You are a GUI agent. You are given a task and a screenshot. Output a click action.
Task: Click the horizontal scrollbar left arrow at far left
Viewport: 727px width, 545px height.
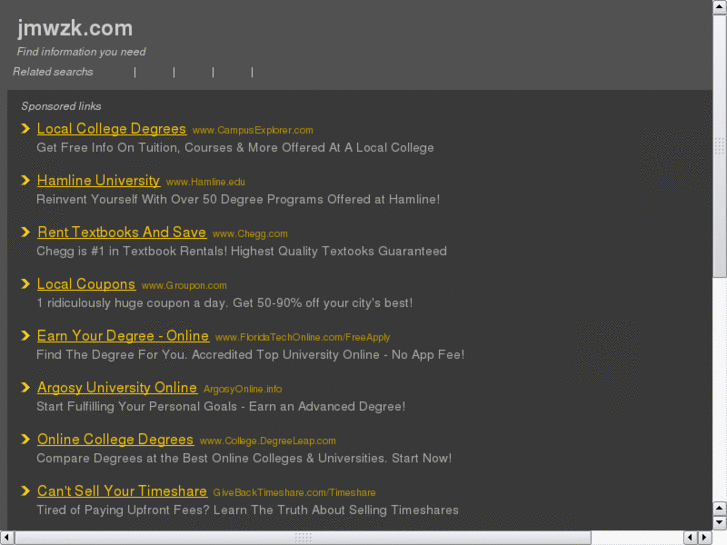pos(7,538)
